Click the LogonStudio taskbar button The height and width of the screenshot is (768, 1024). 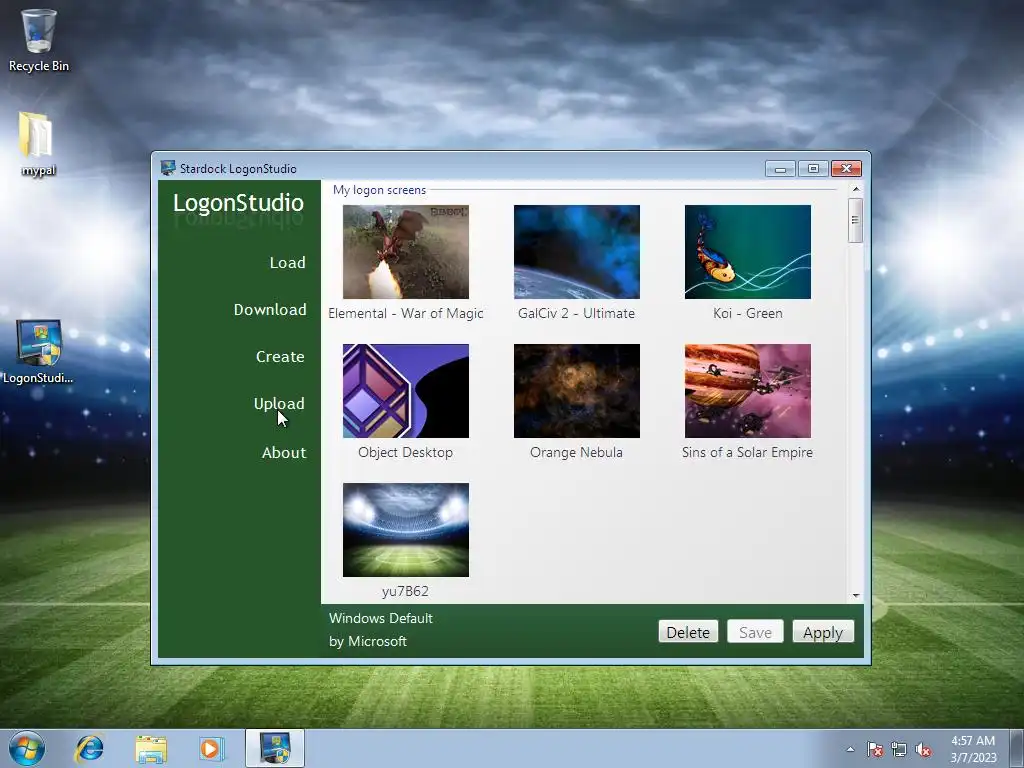click(x=275, y=748)
